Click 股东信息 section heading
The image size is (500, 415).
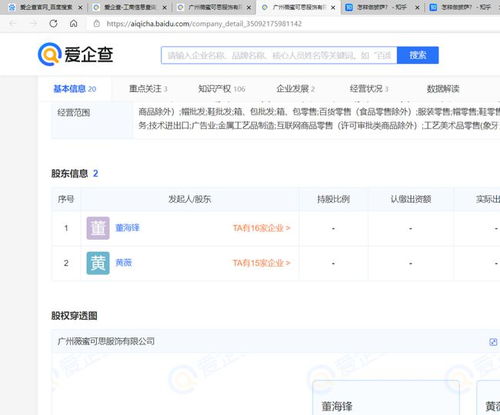(69, 173)
